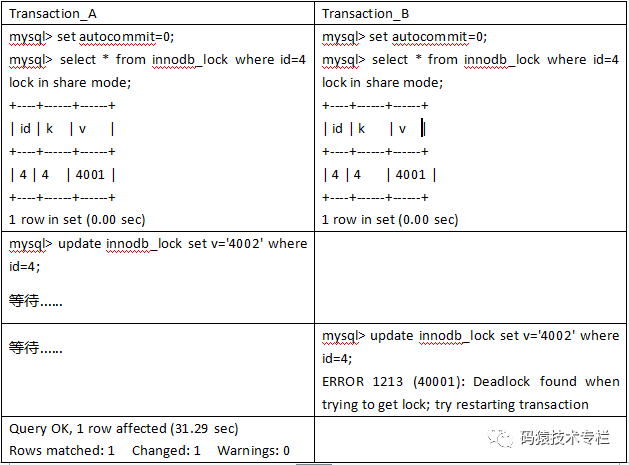Click the 'Rows matched: 1' text
This screenshot has height=465, width=629.
(62, 451)
